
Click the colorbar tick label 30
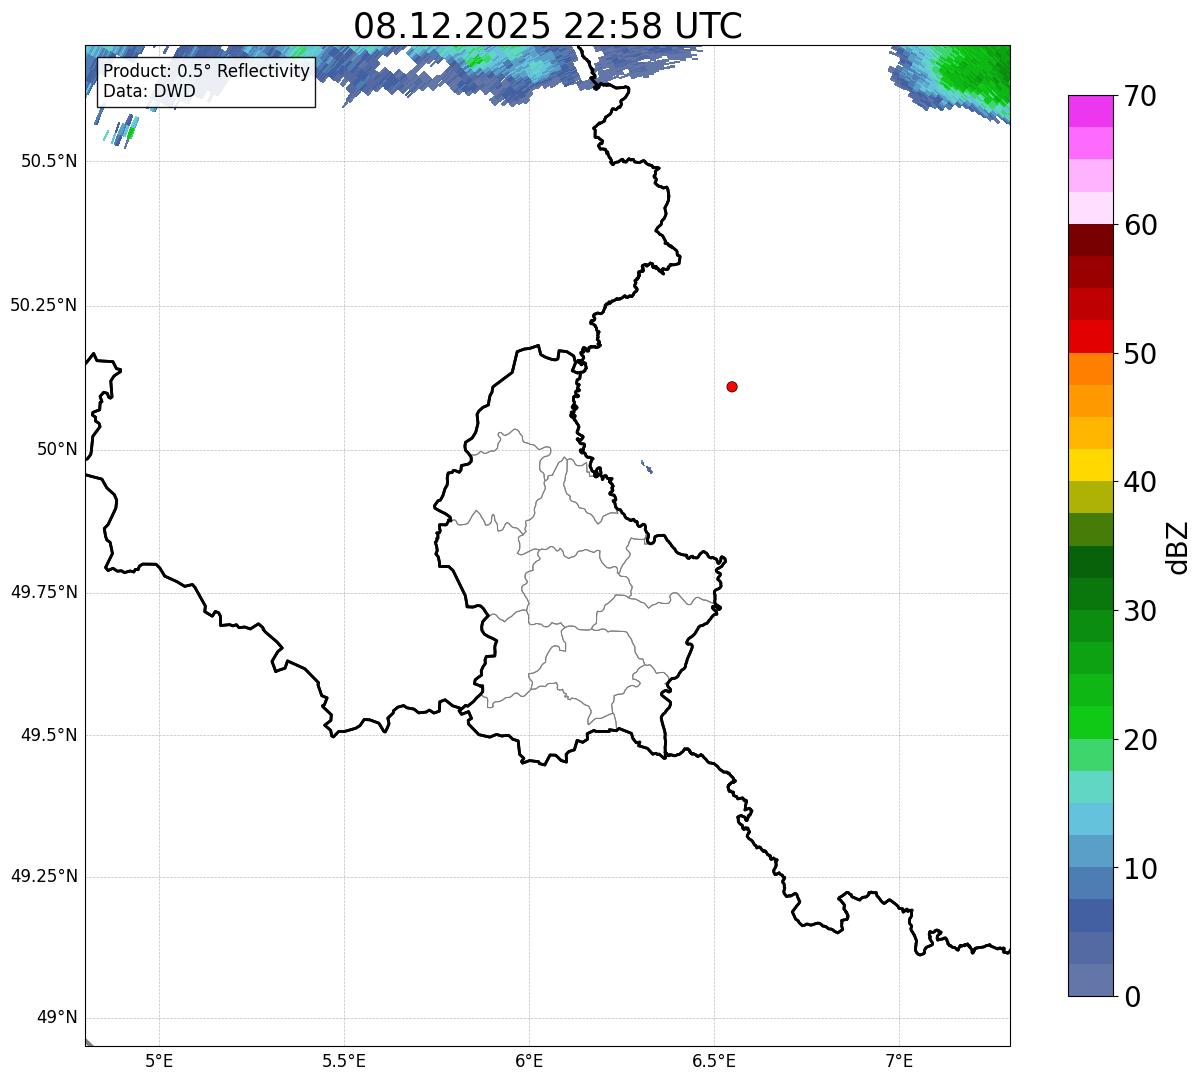point(1140,611)
